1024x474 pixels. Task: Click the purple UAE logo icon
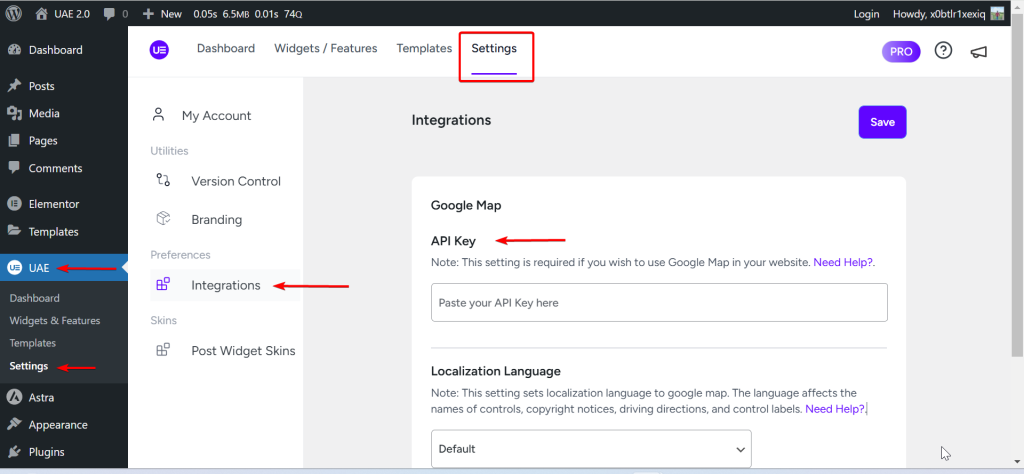tap(159, 50)
